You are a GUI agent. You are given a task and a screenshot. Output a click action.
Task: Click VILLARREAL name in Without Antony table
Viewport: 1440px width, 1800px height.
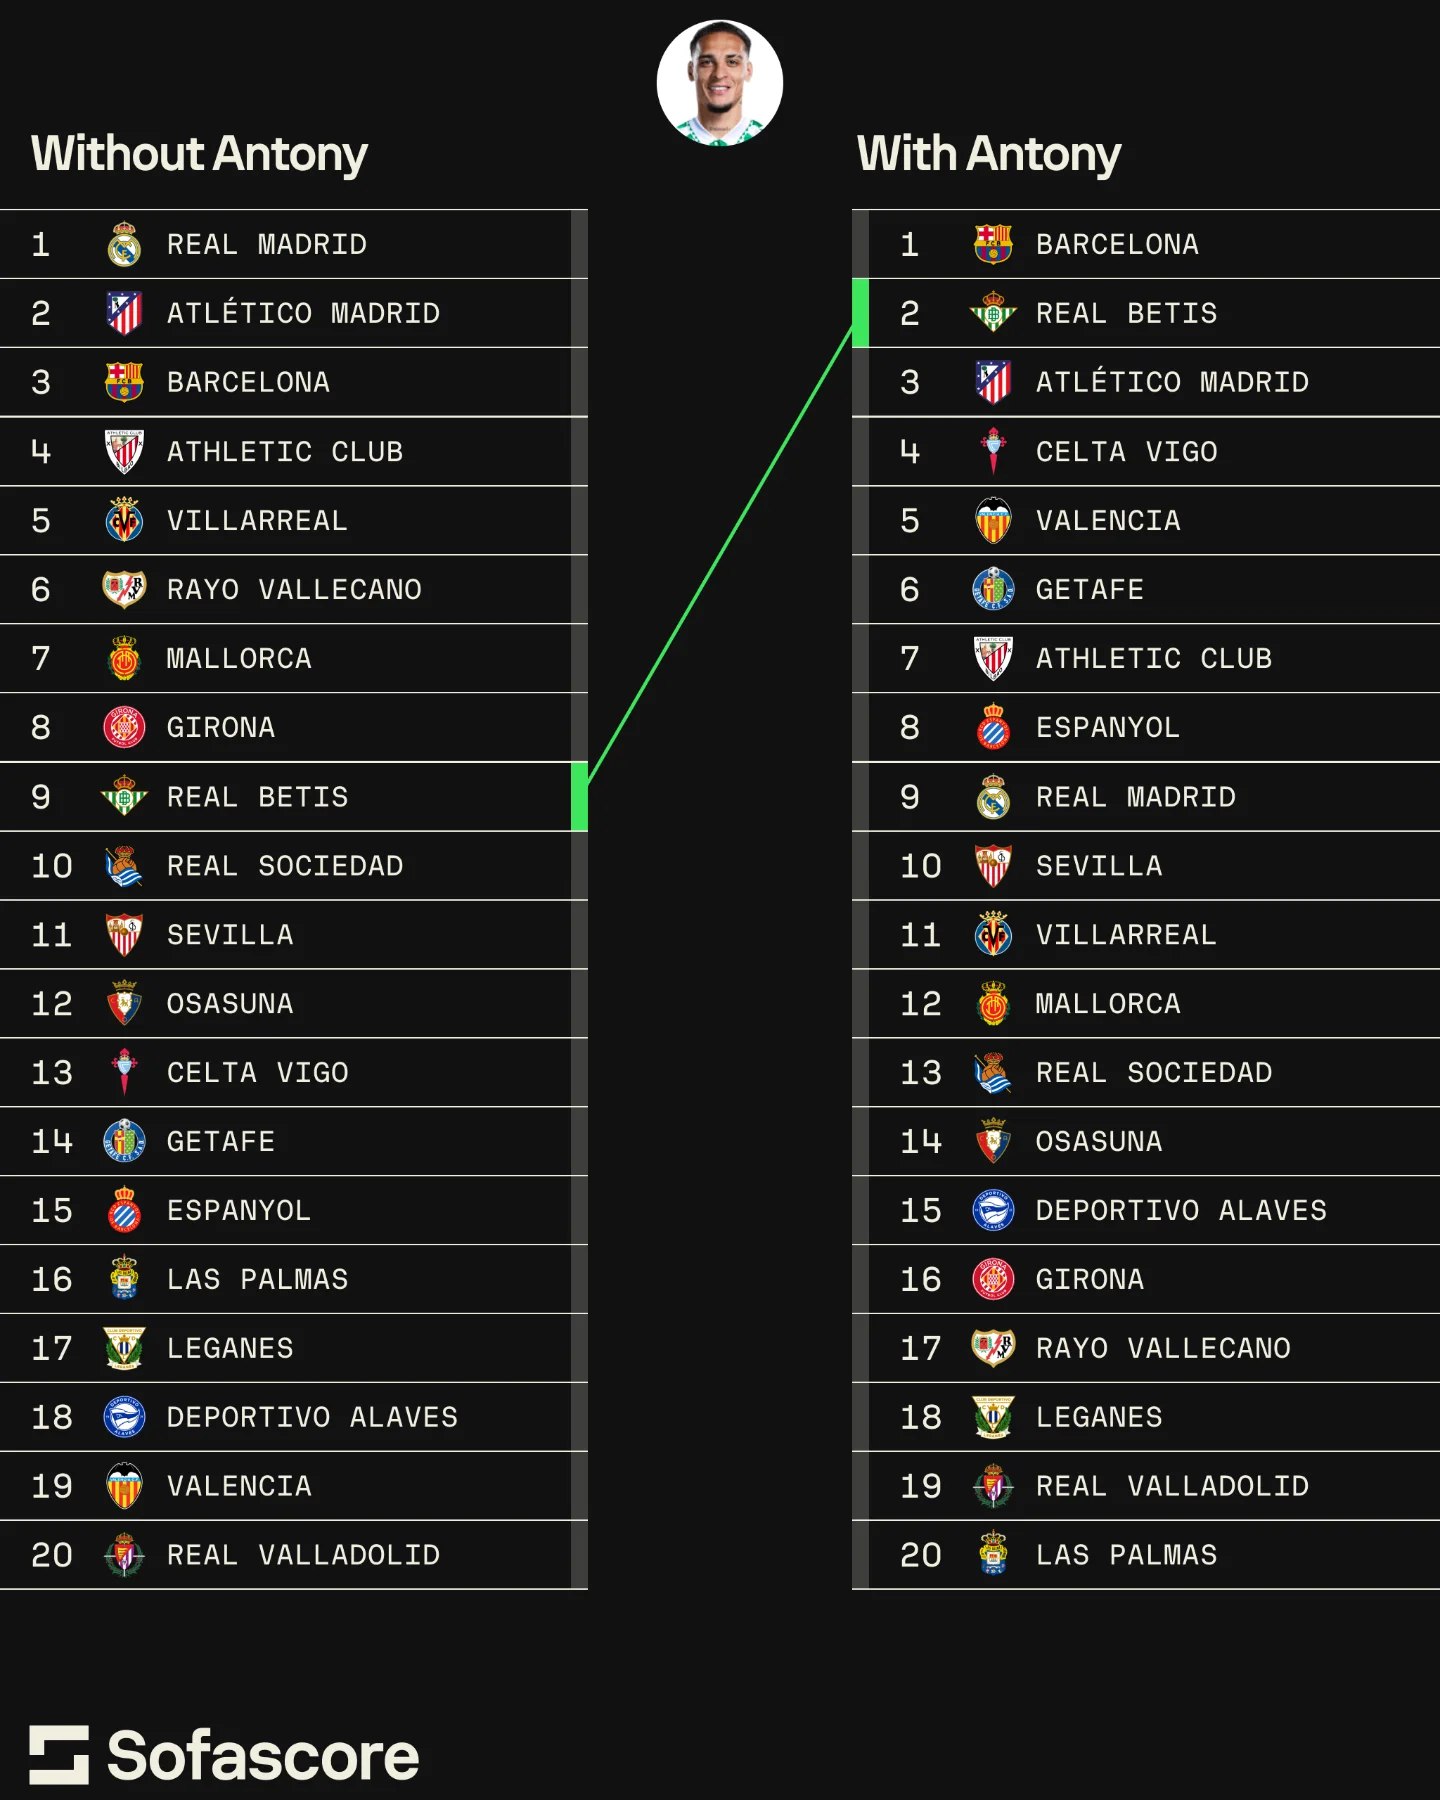(x=257, y=521)
